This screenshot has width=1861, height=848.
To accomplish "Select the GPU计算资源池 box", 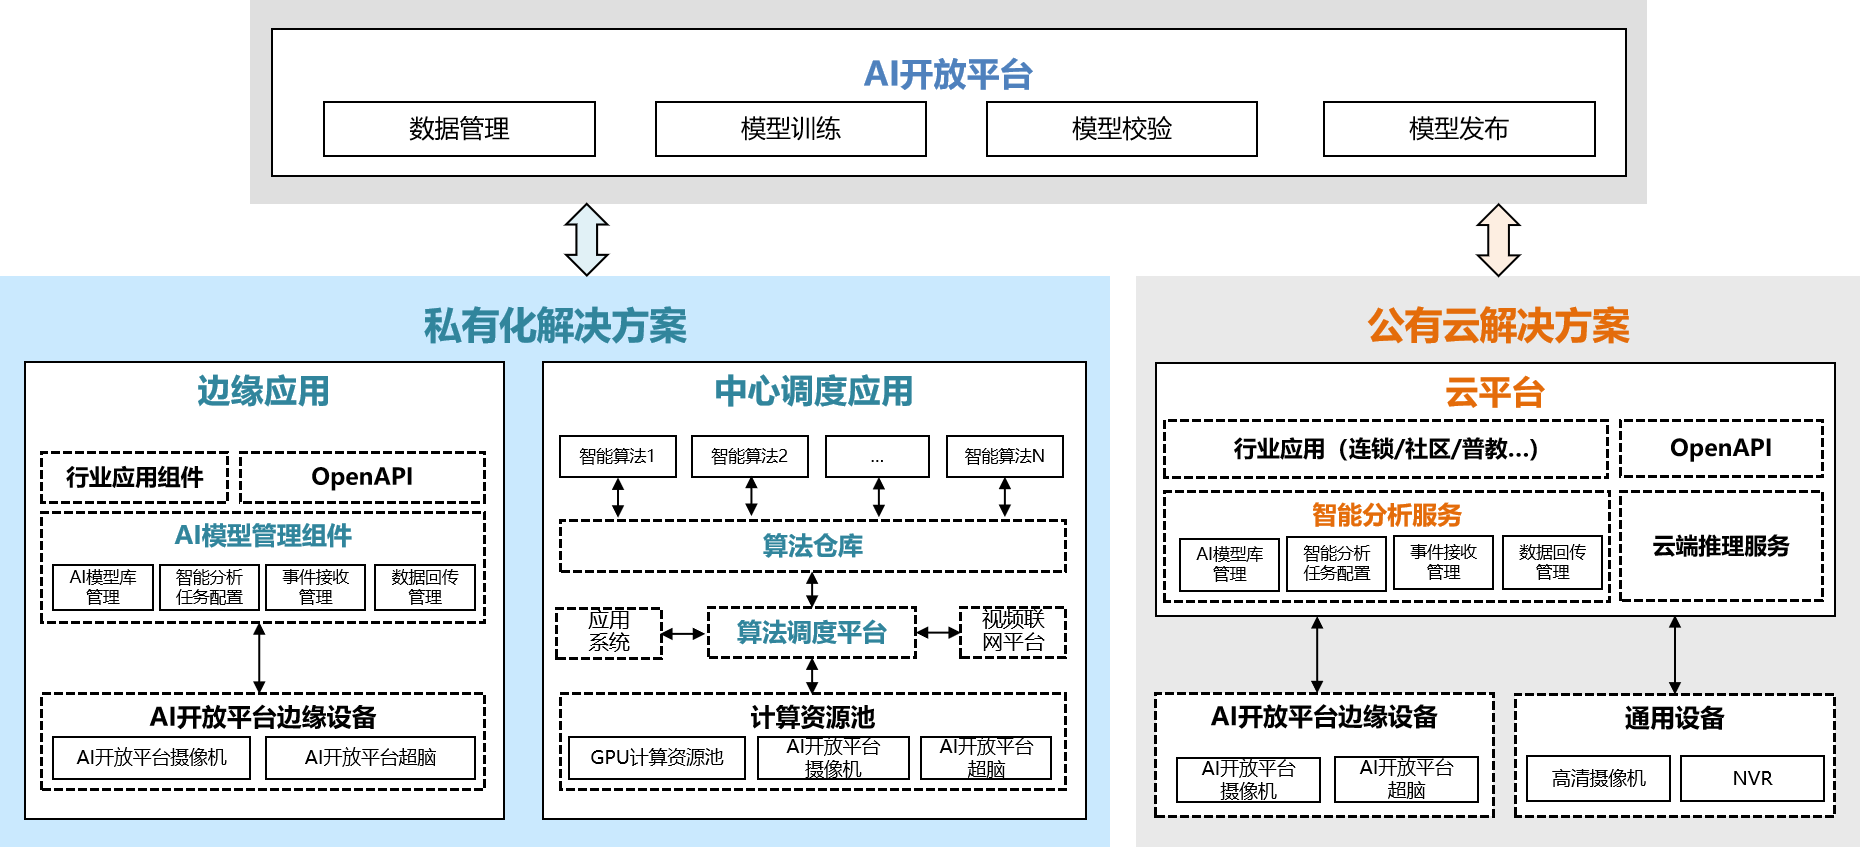I will [657, 758].
